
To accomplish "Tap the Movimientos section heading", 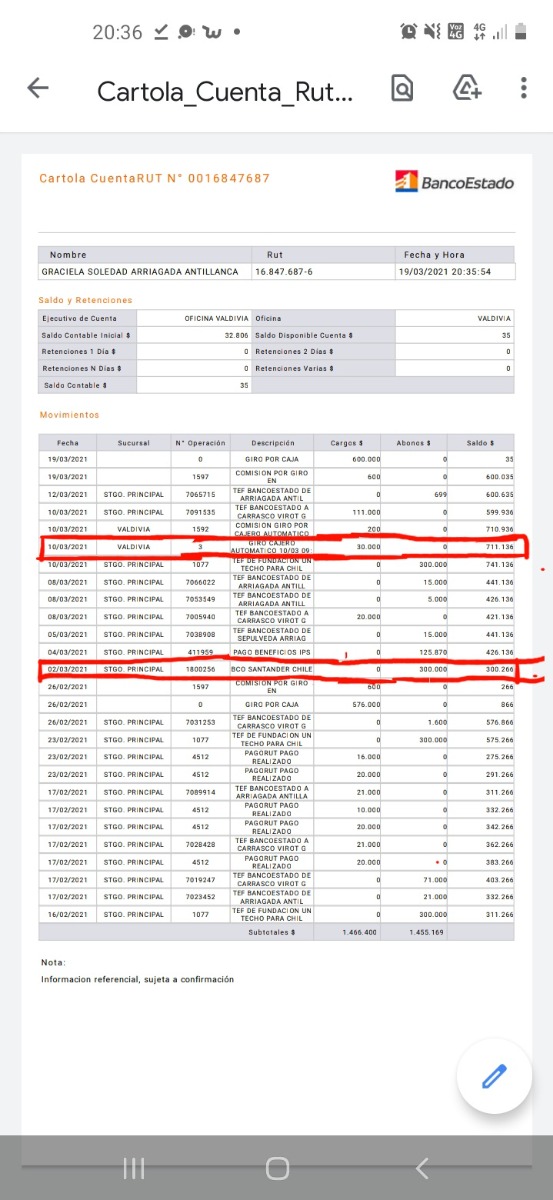I will (69, 414).
